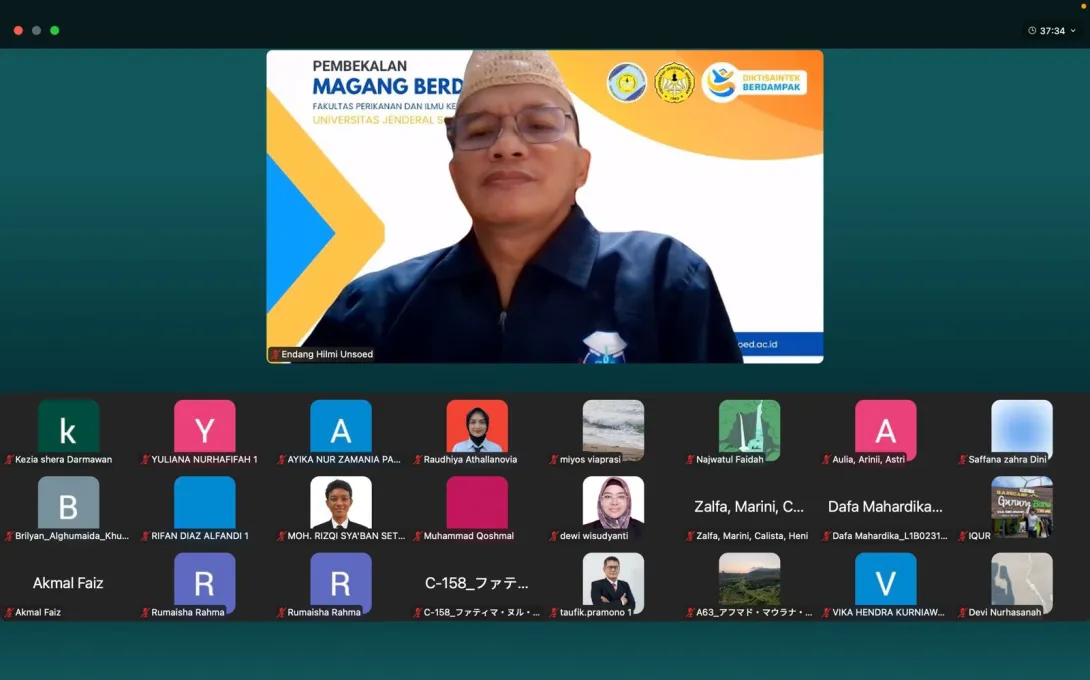
Task: Select the large "Zalfa, Marini, C..." participant tile text
Action: pyautogui.click(x=749, y=507)
